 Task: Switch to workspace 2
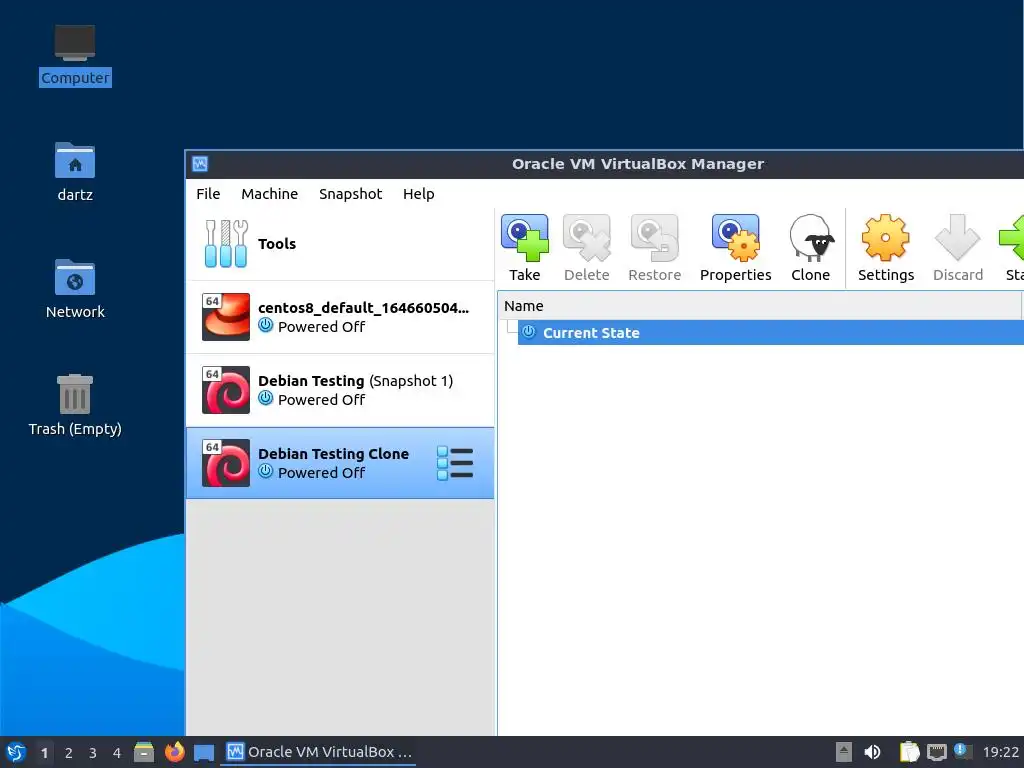tap(69, 753)
